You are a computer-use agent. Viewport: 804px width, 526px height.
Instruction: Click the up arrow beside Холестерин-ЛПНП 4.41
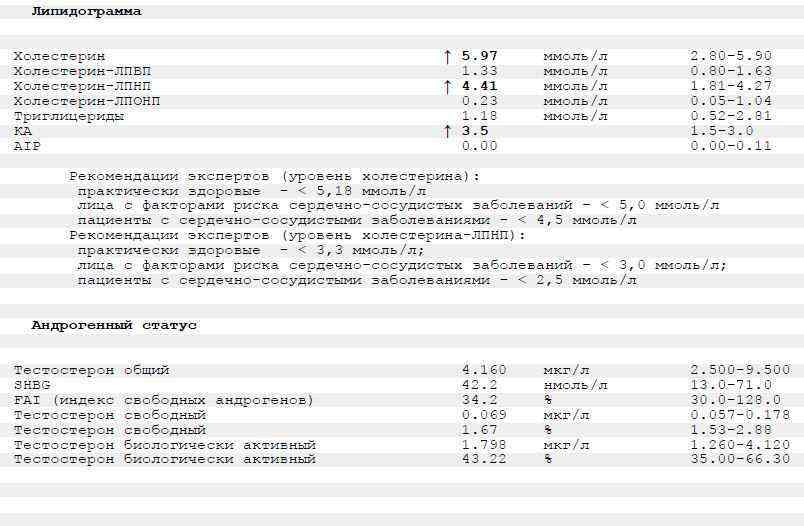tap(447, 87)
